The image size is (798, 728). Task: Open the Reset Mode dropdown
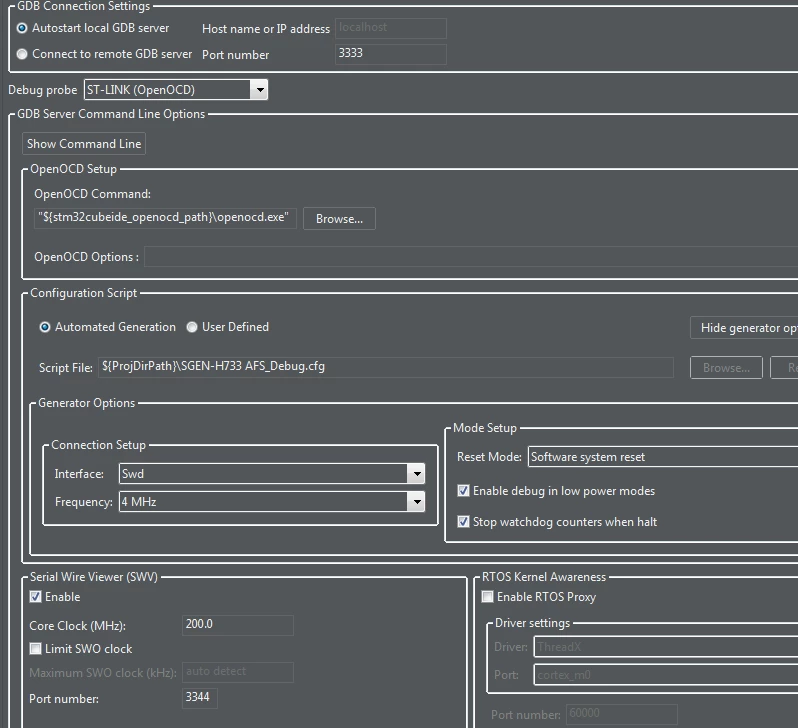point(663,457)
